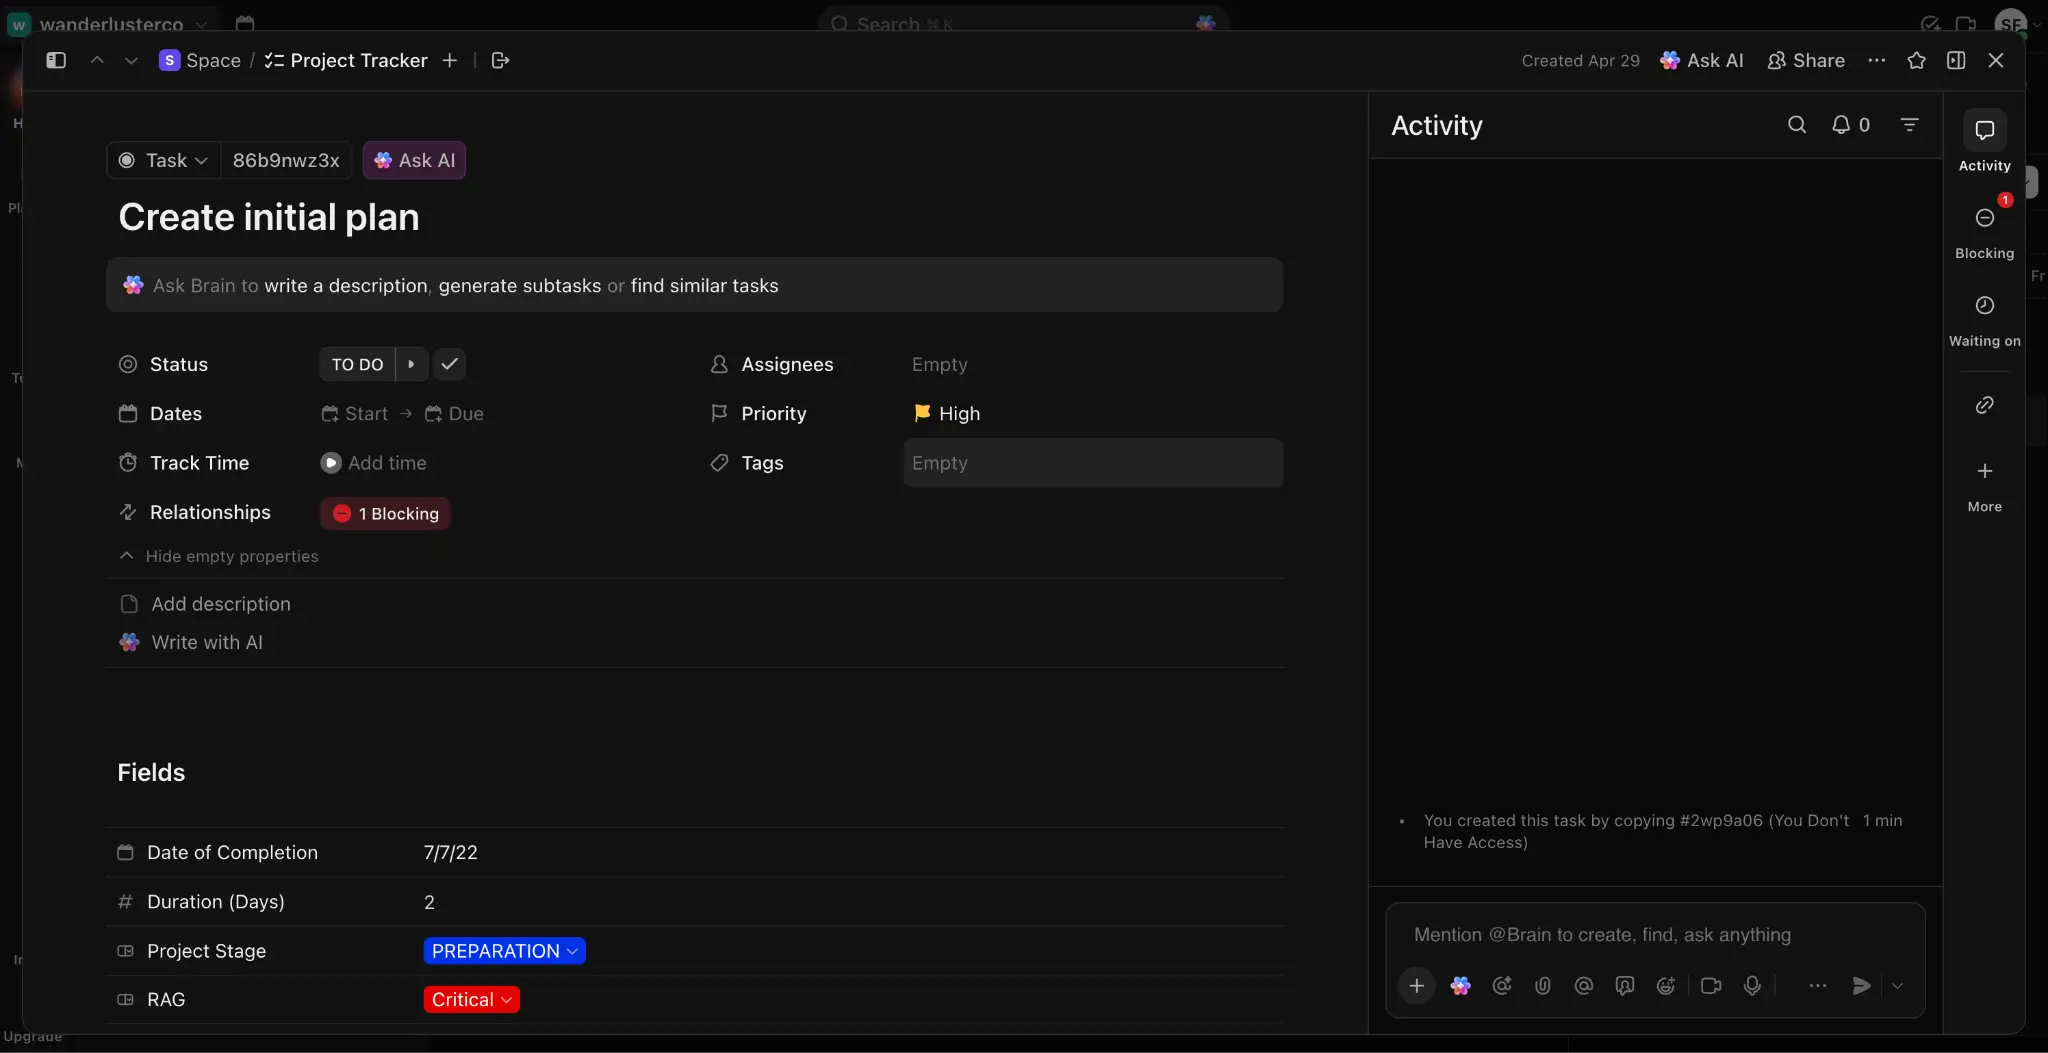
Task: Insert a mention with @ icon
Action: point(1583,986)
